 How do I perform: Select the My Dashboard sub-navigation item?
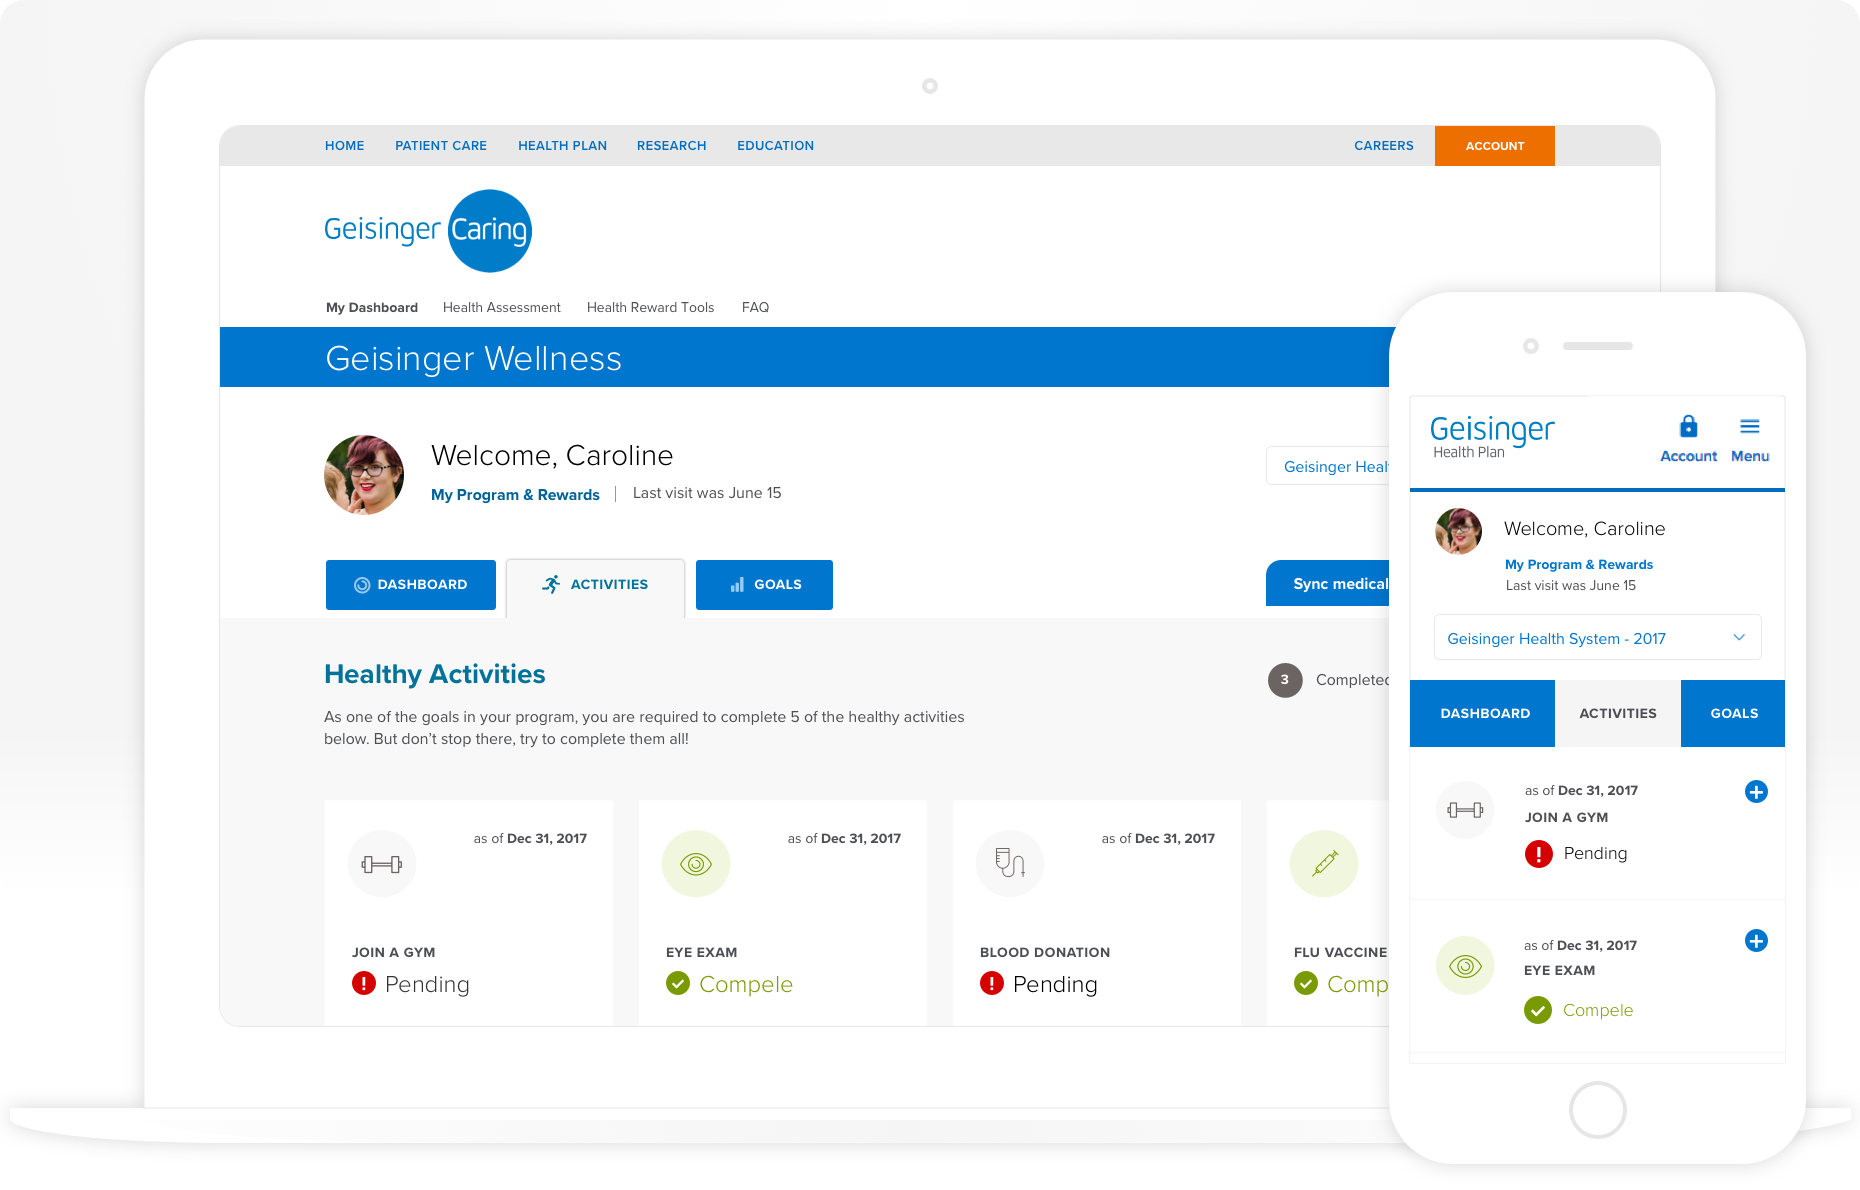pyautogui.click(x=372, y=308)
